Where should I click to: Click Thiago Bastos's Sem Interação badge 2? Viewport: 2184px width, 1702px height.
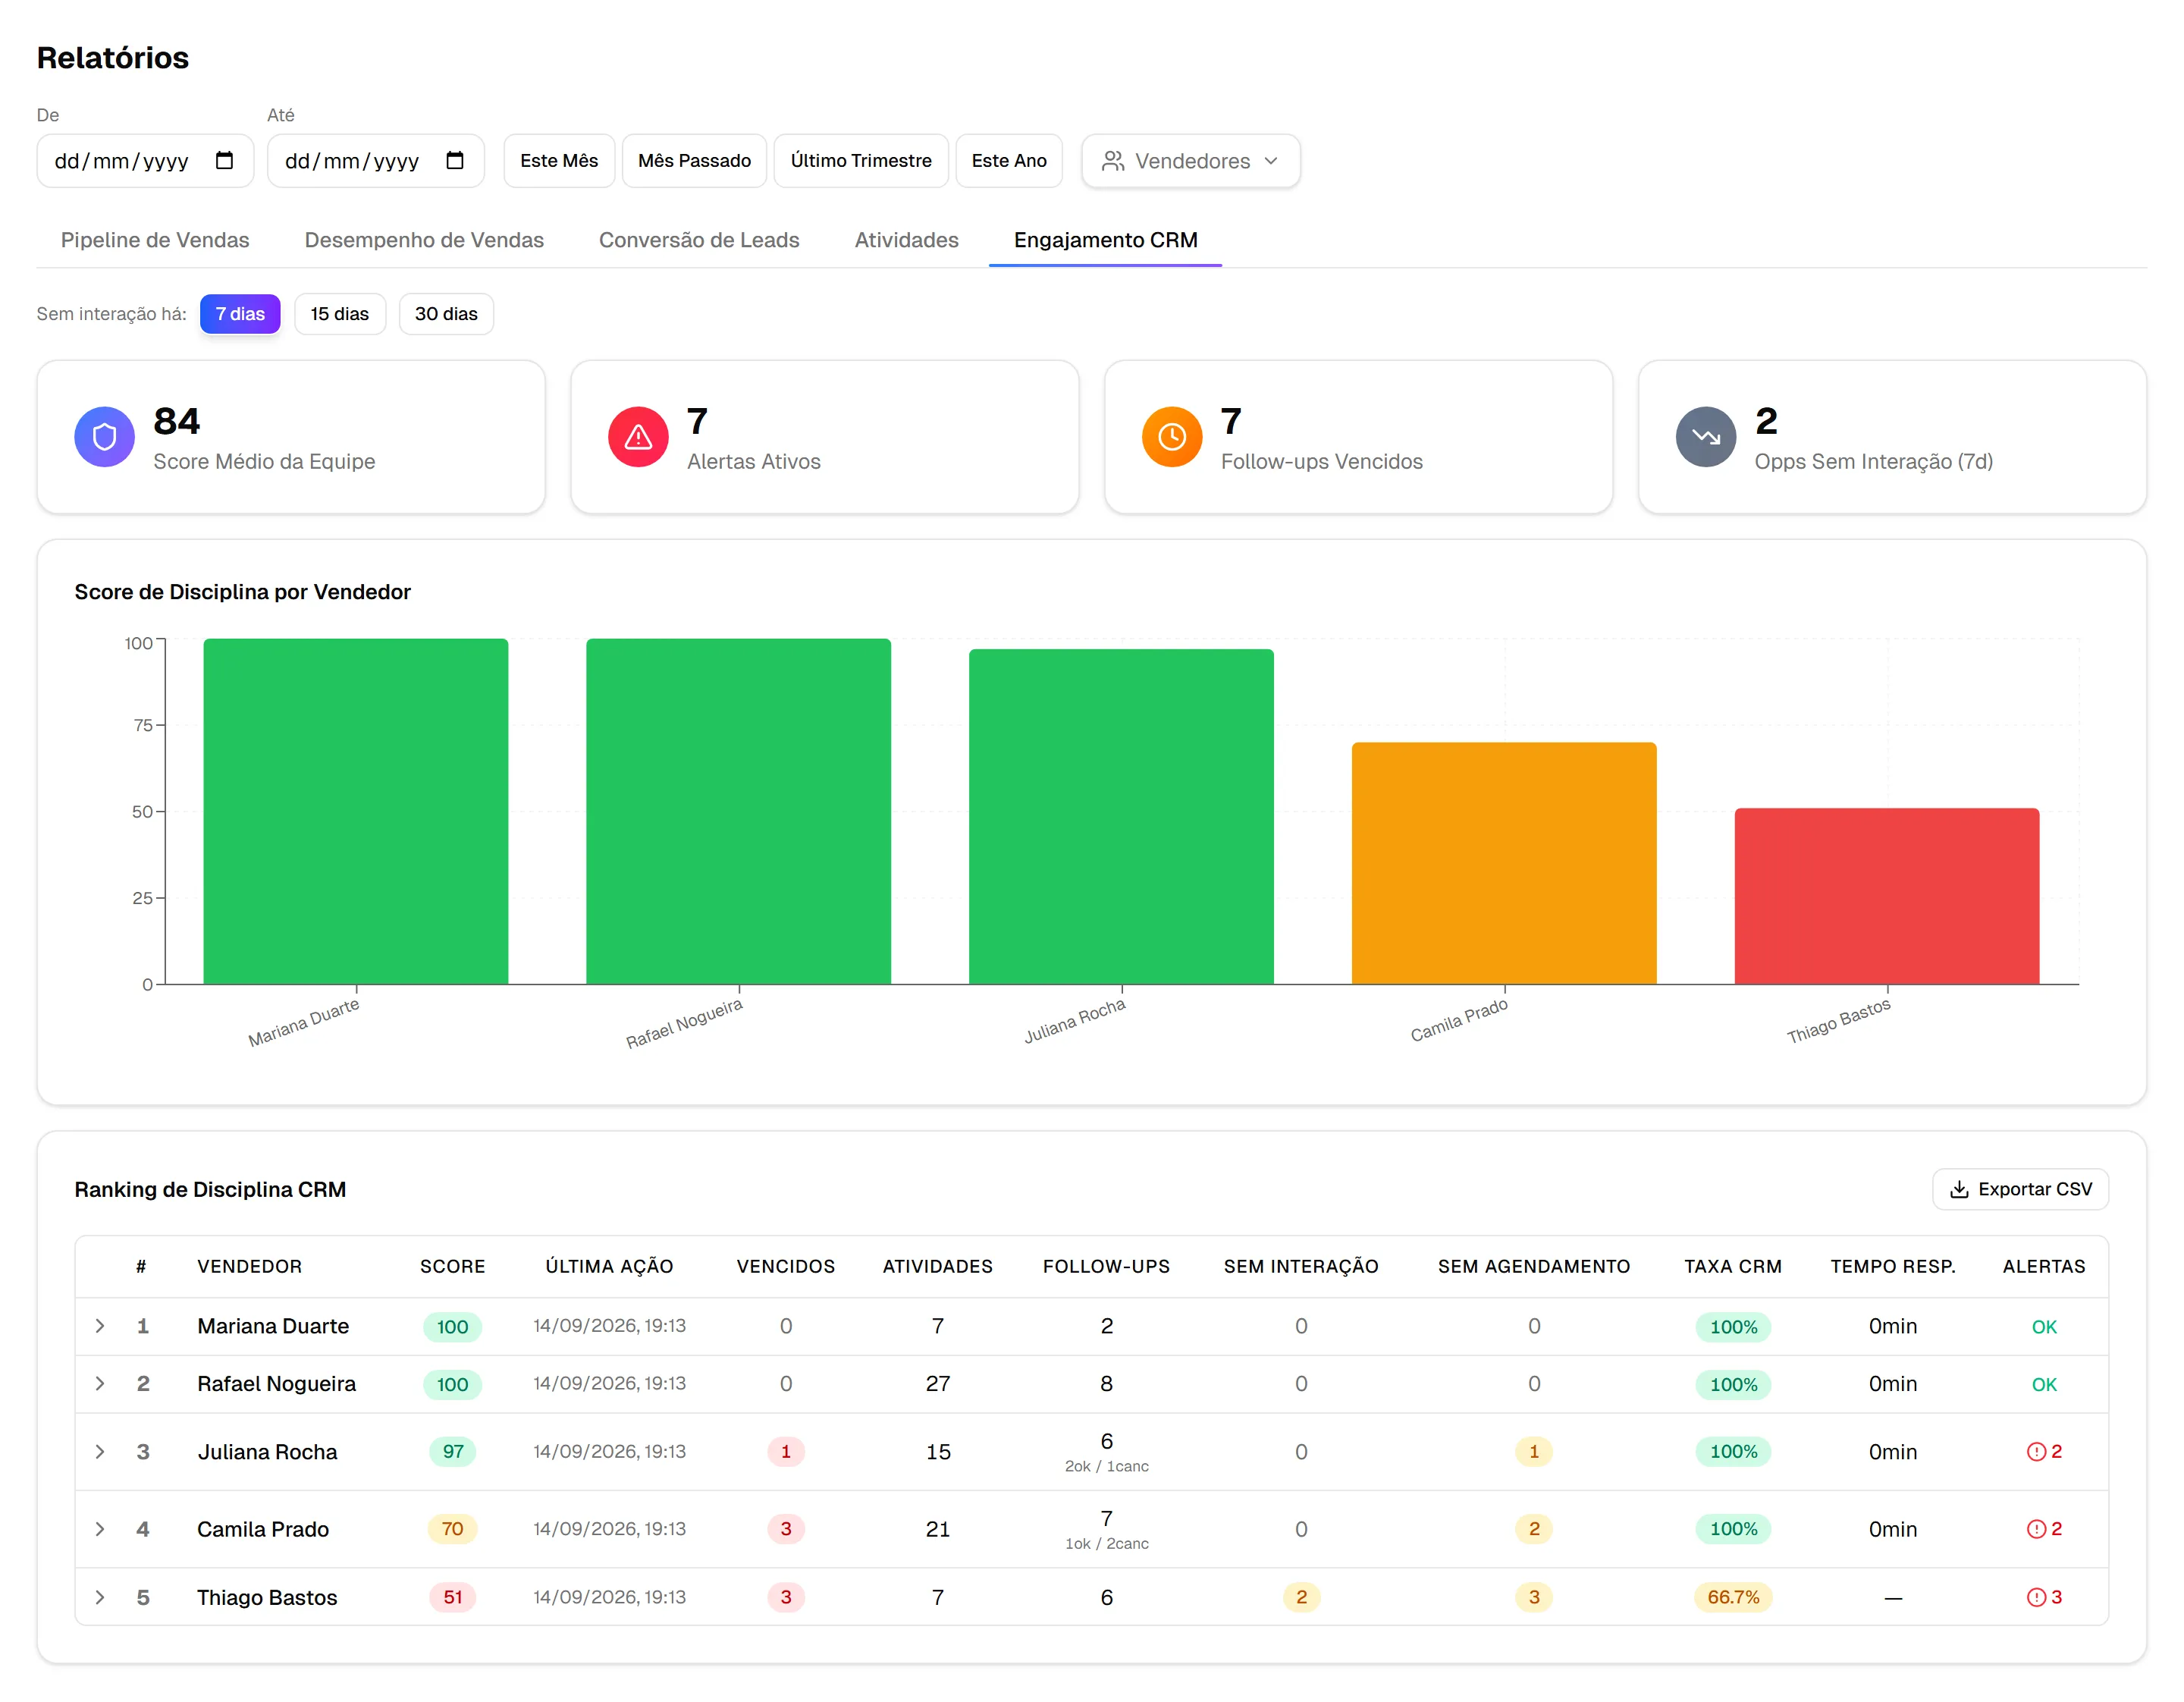point(1301,1597)
